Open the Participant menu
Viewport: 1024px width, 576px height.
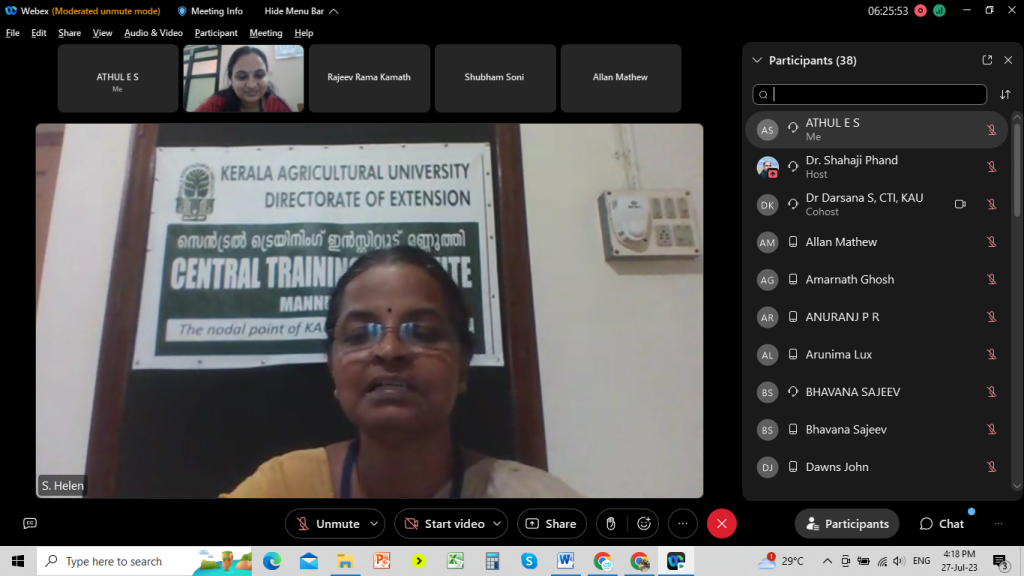pos(216,33)
